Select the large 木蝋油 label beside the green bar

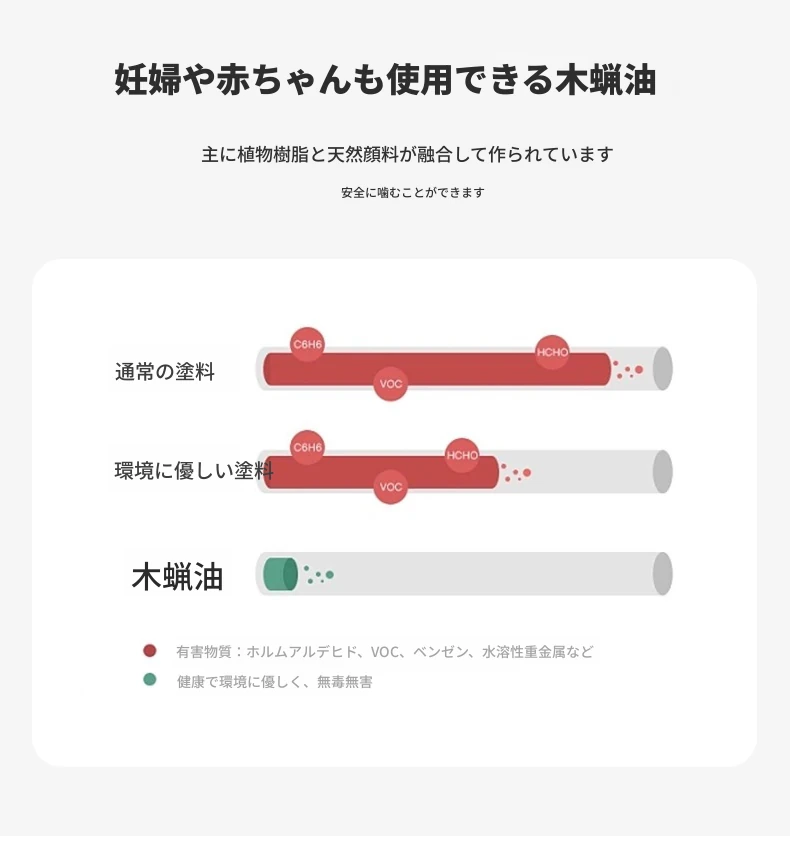tap(178, 577)
